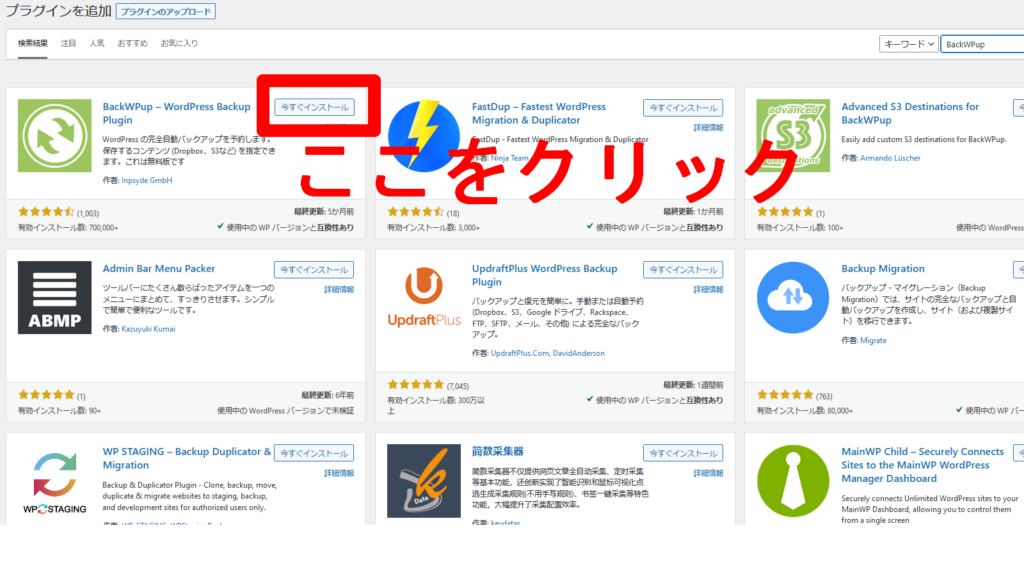
Task: Open the MainWP Child title link
Action: (x=922, y=465)
